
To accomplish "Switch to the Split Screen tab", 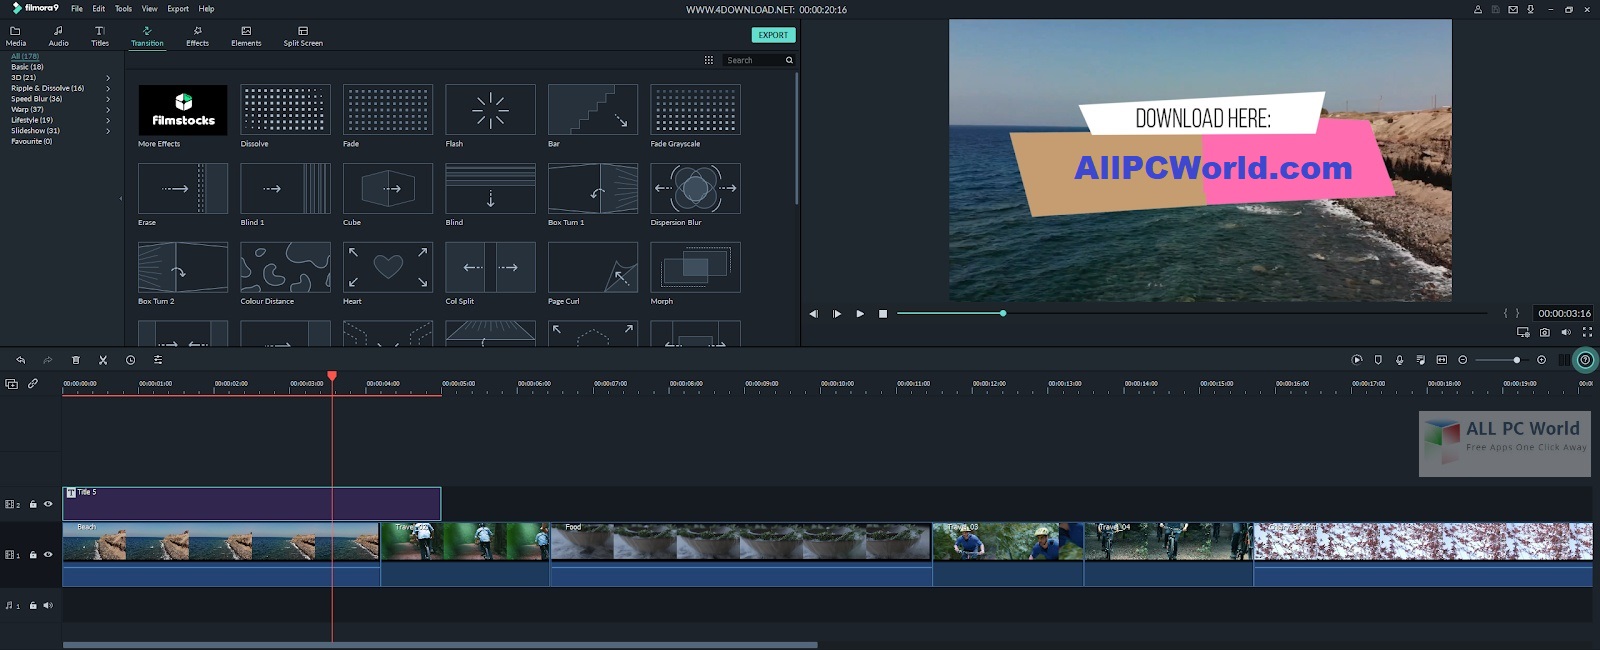I will coord(303,36).
